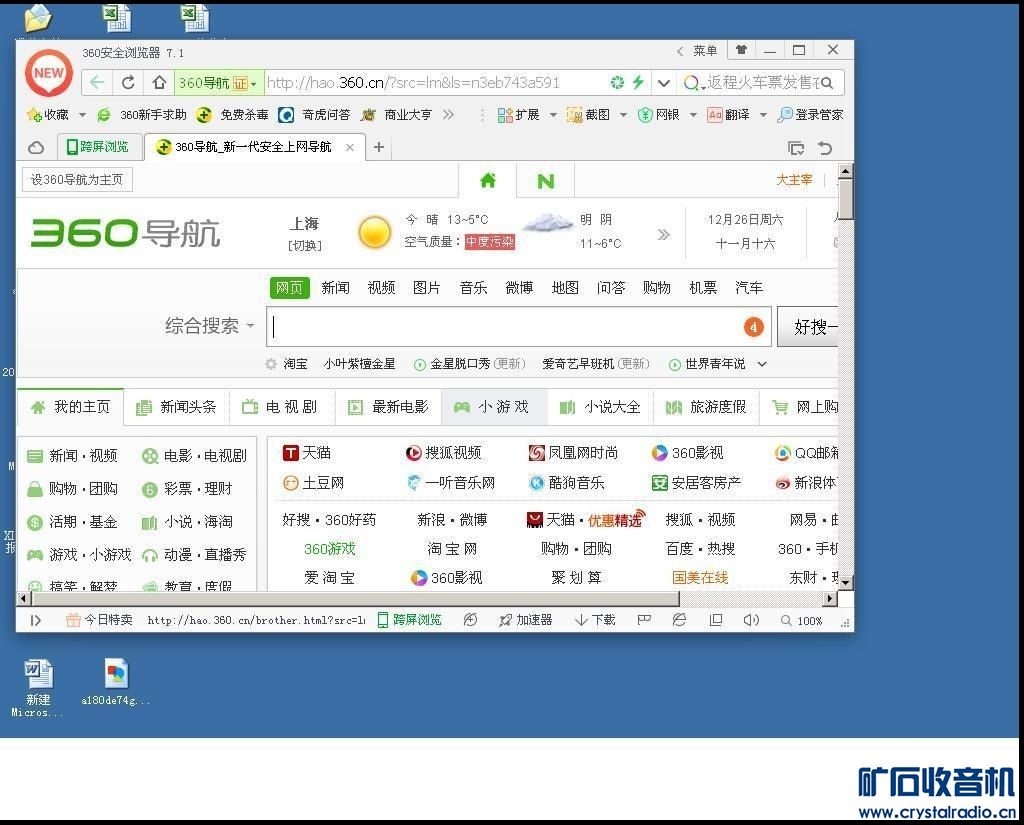This screenshot has width=1024, height=825.
Task: Open the 翻译 translate tool
Action: (728, 115)
